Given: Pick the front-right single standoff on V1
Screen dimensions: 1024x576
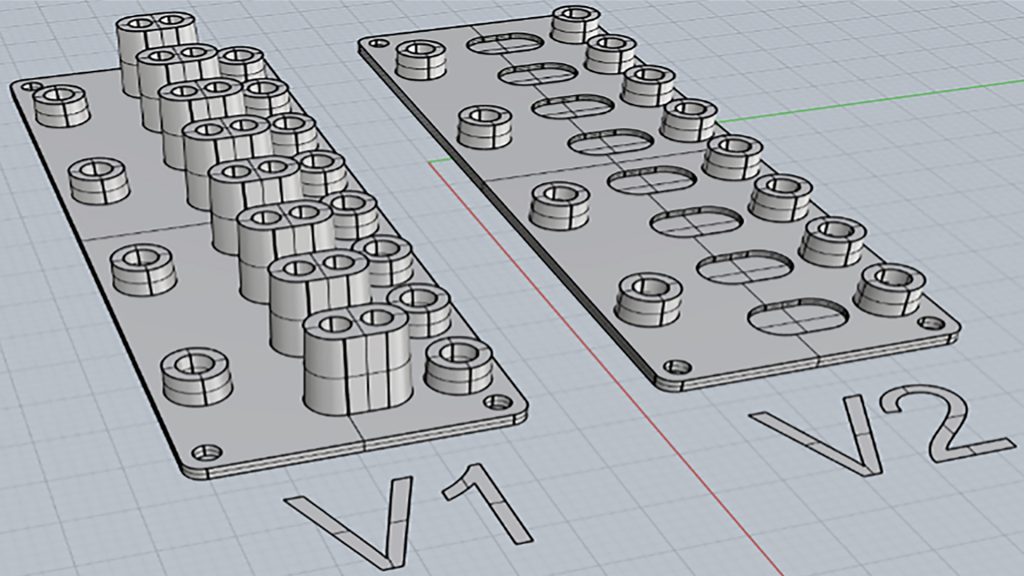Looking at the screenshot, I should pyautogui.click(x=458, y=365).
